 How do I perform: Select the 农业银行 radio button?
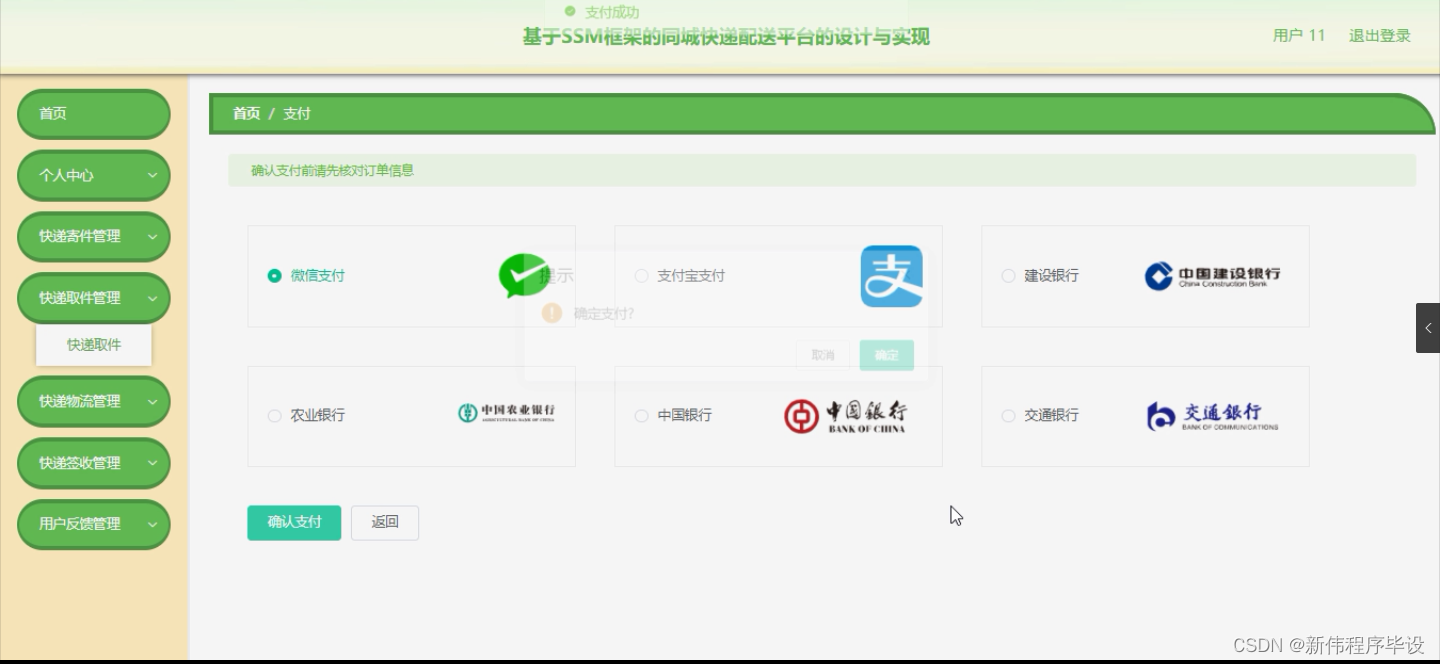click(x=274, y=416)
